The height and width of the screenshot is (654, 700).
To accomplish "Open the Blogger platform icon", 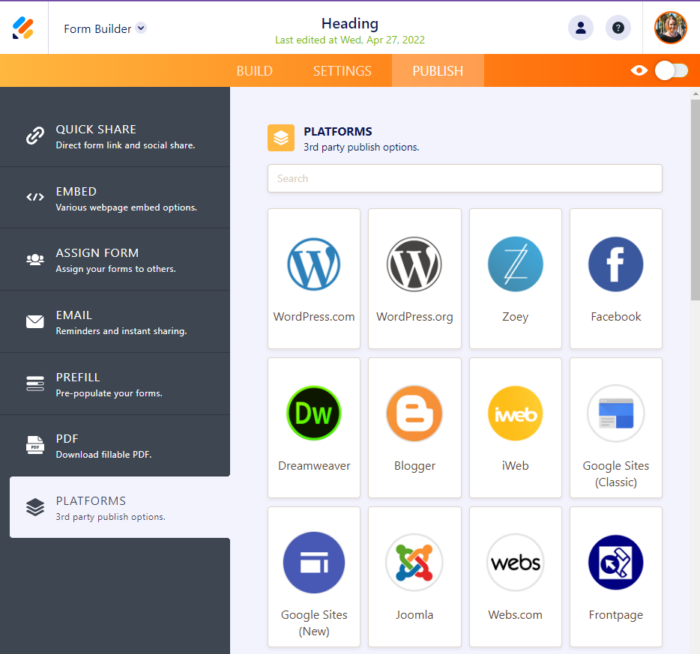I will coord(414,414).
